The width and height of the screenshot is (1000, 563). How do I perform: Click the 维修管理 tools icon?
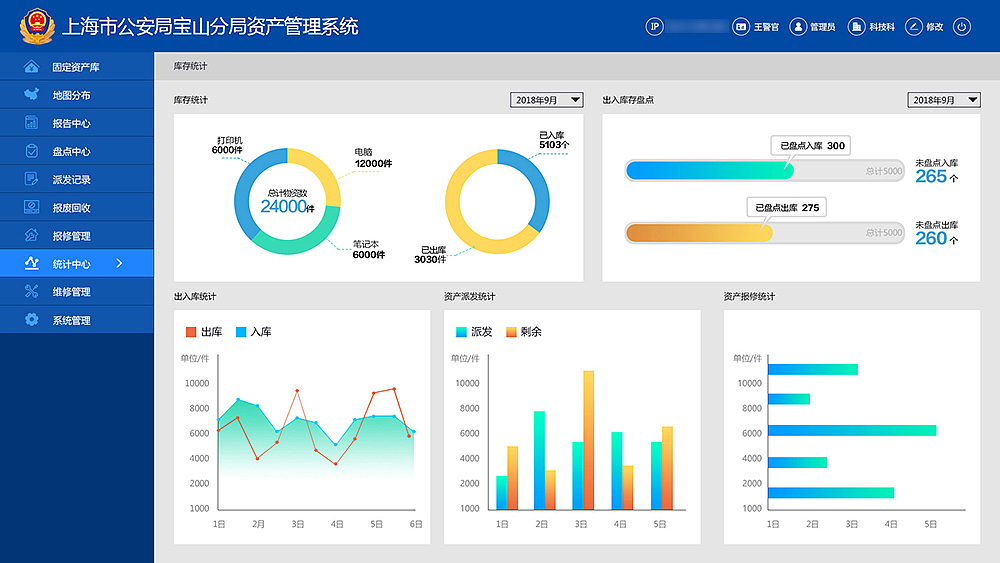click(x=31, y=291)
